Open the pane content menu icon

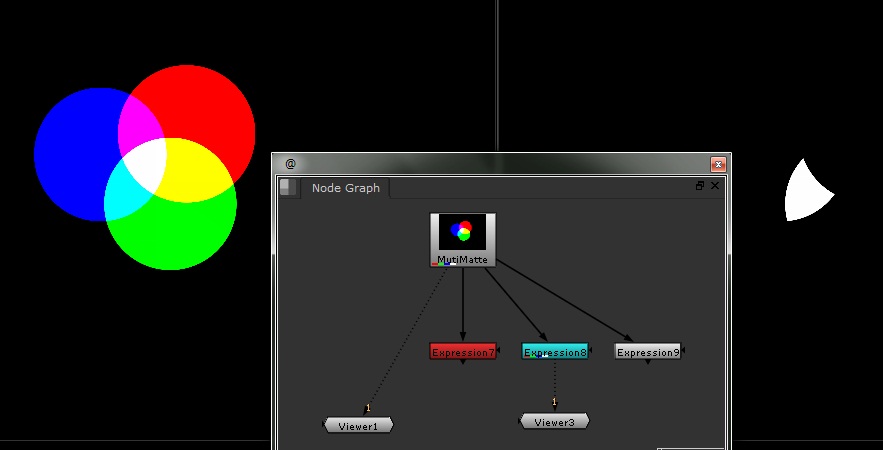[x=288, y=187]
